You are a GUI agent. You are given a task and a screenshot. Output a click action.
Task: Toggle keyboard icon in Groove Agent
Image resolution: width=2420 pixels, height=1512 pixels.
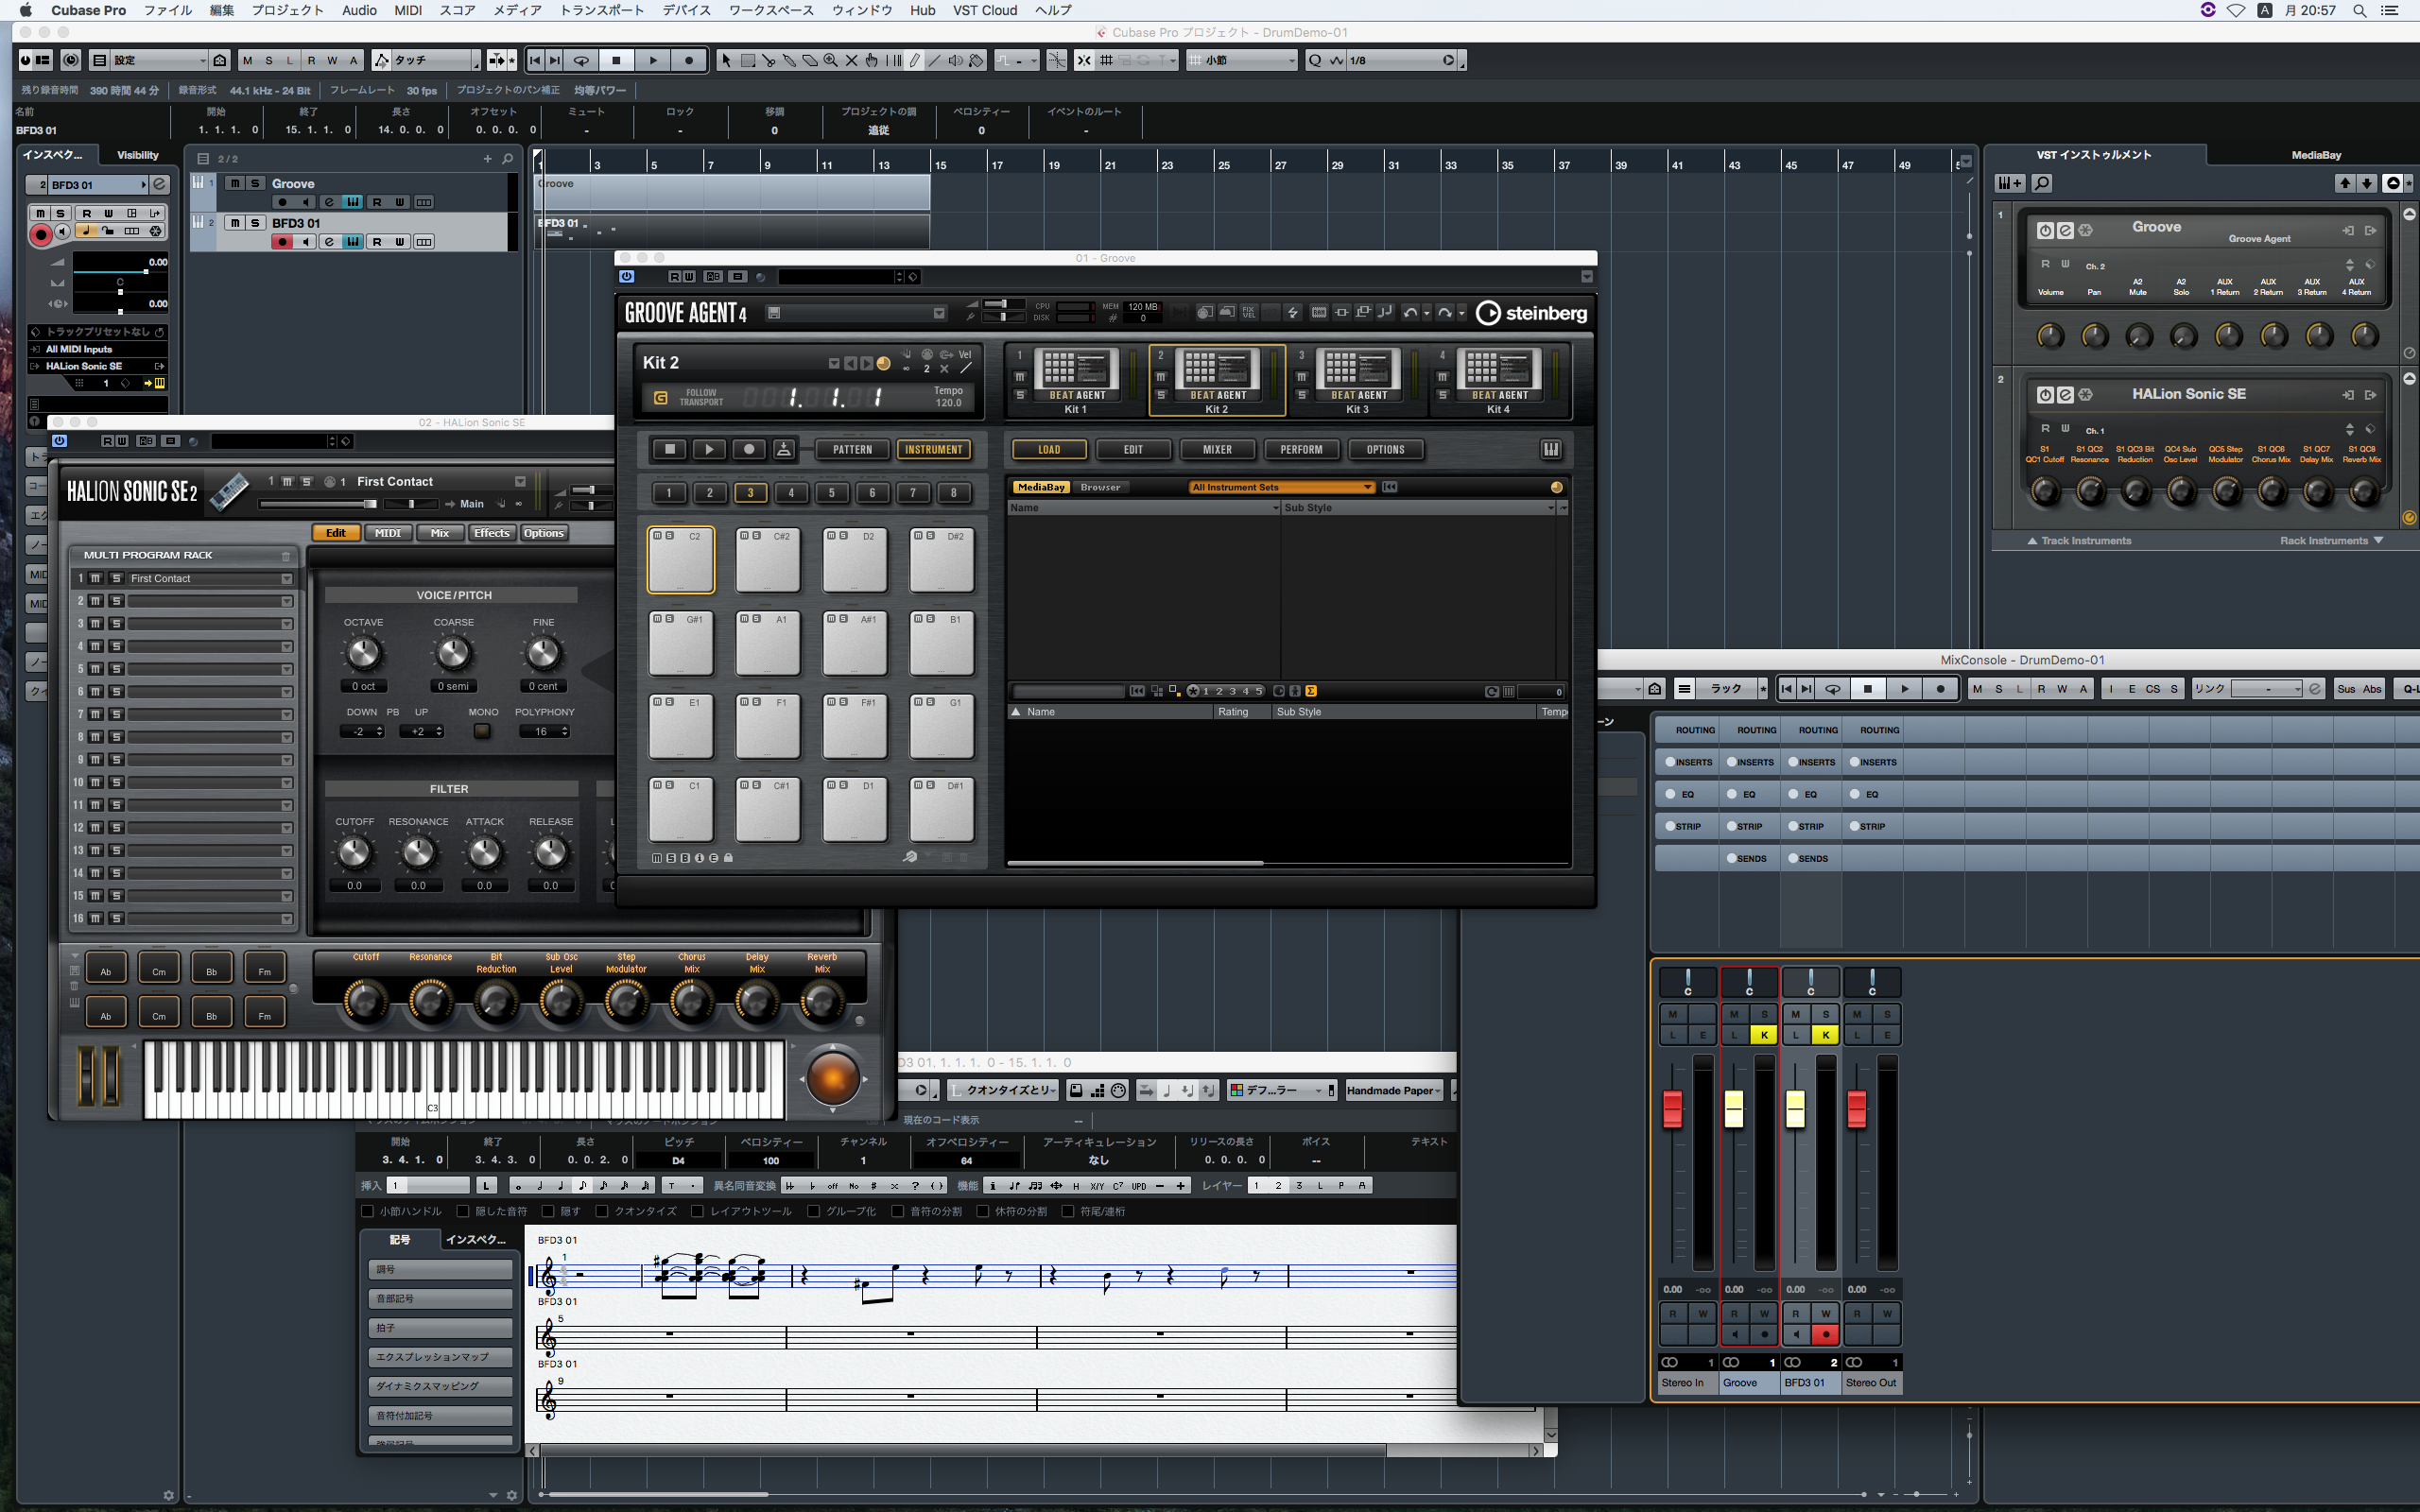[x=1551, y=449]
